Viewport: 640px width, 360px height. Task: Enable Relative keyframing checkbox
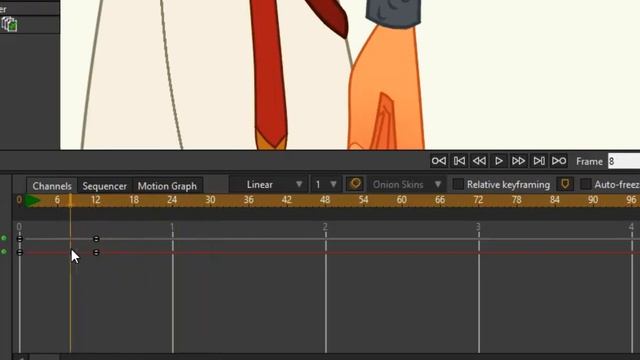tap(458, 184)
